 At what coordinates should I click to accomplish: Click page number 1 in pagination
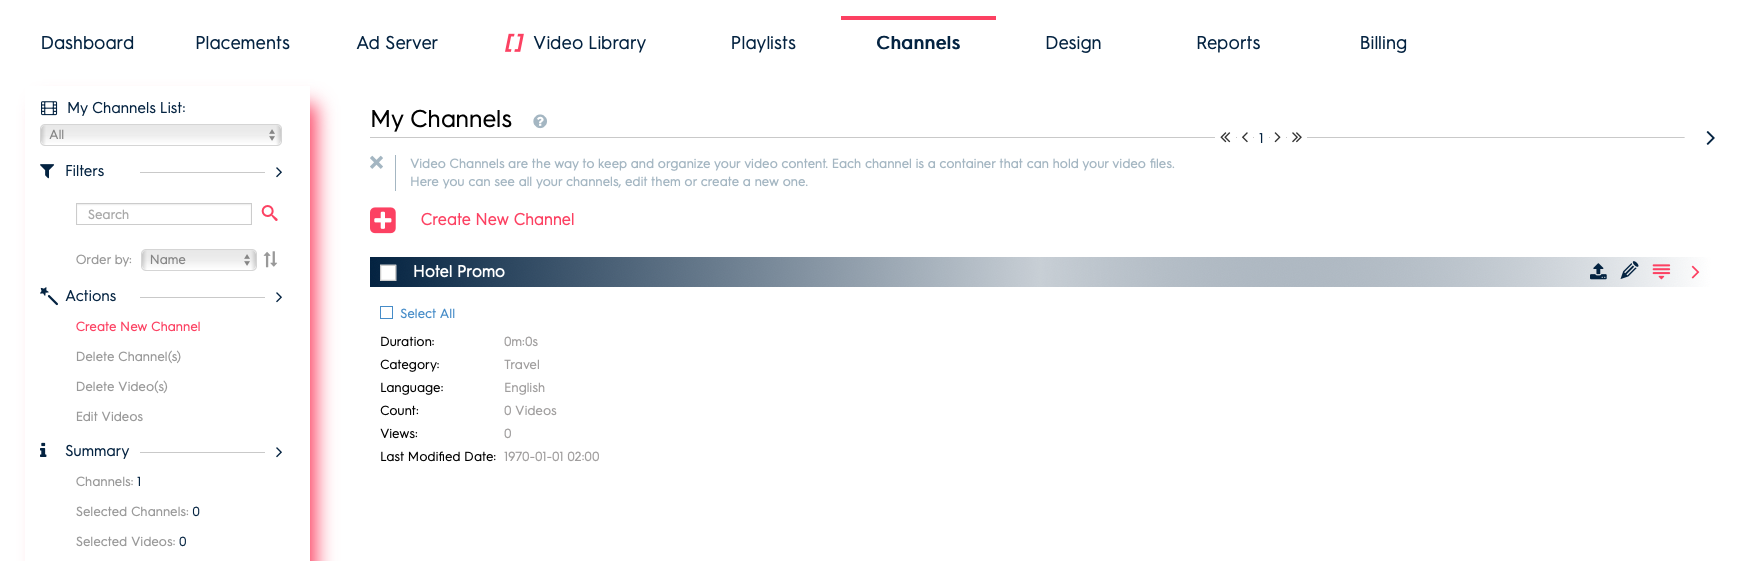click(x=1261, y=139)
